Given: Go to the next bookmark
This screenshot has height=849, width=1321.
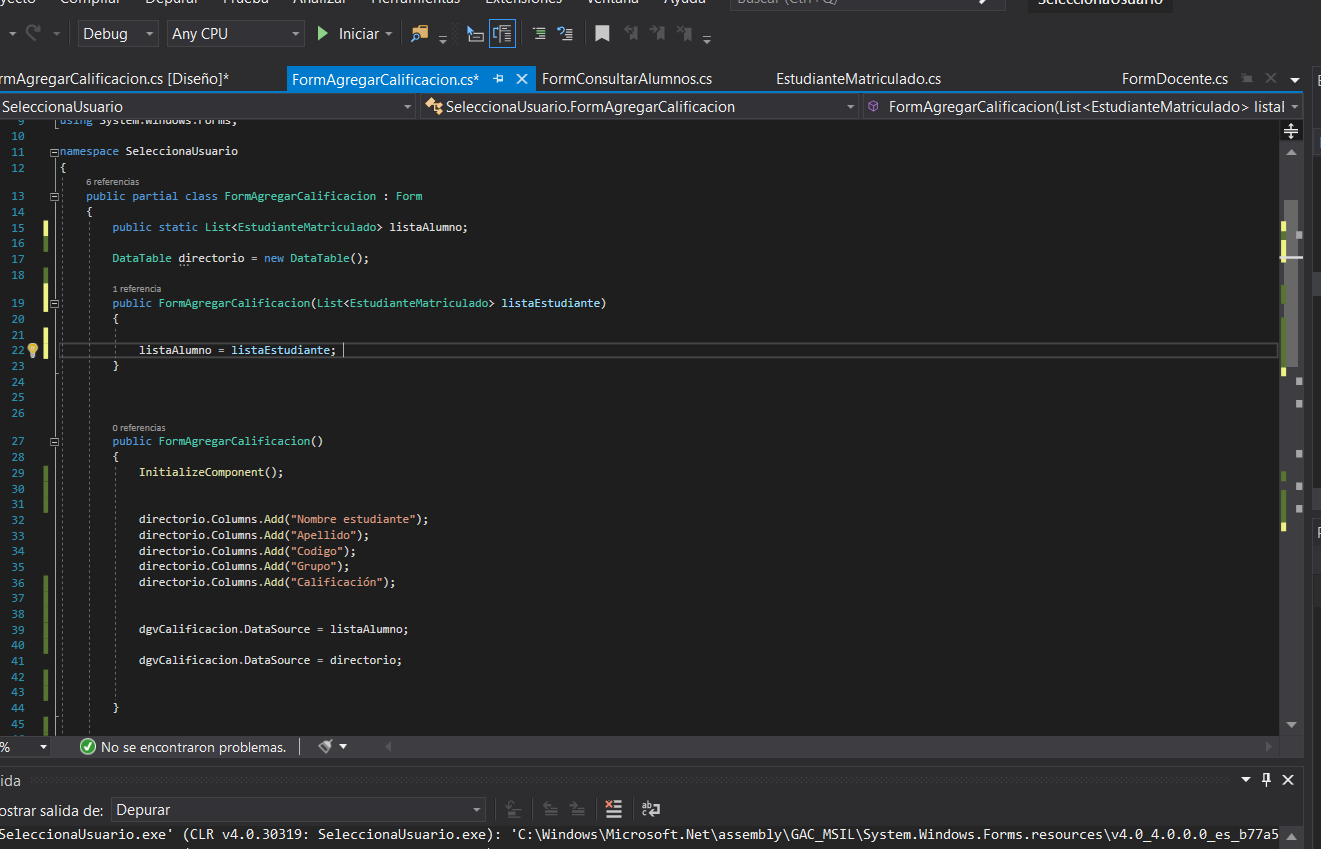Looking at the screenshot, I should [x=657, y=34].
